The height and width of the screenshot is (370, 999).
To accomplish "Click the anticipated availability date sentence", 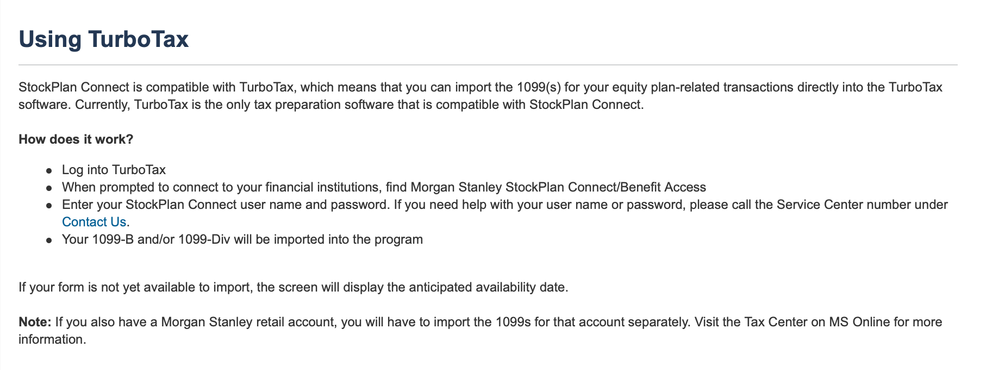I will pyautogui.click(x=293, y=287).
